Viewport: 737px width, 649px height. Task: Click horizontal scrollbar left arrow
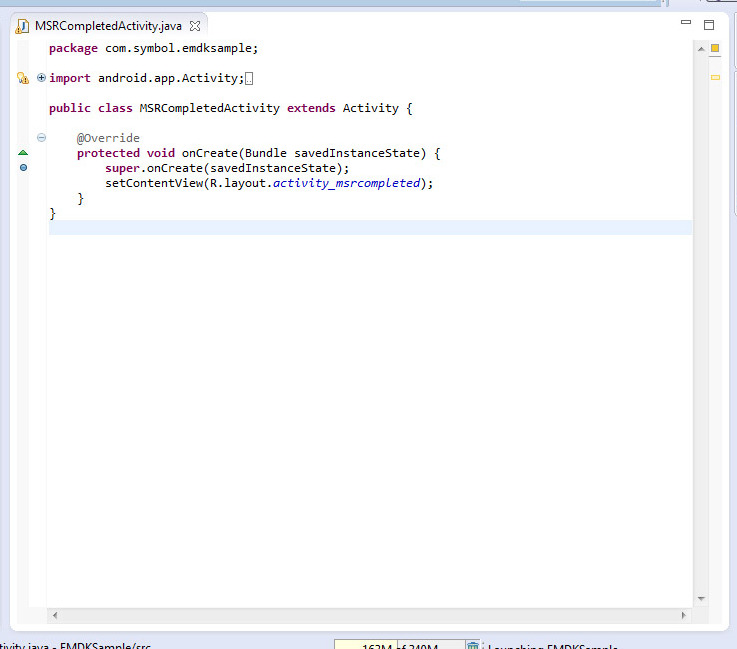[x=55, y=615]
